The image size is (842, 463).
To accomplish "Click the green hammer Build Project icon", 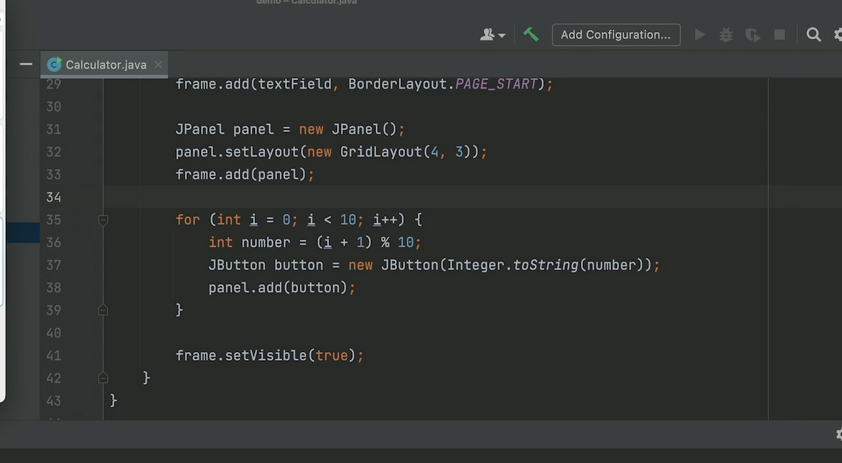I will click(531, 35).
